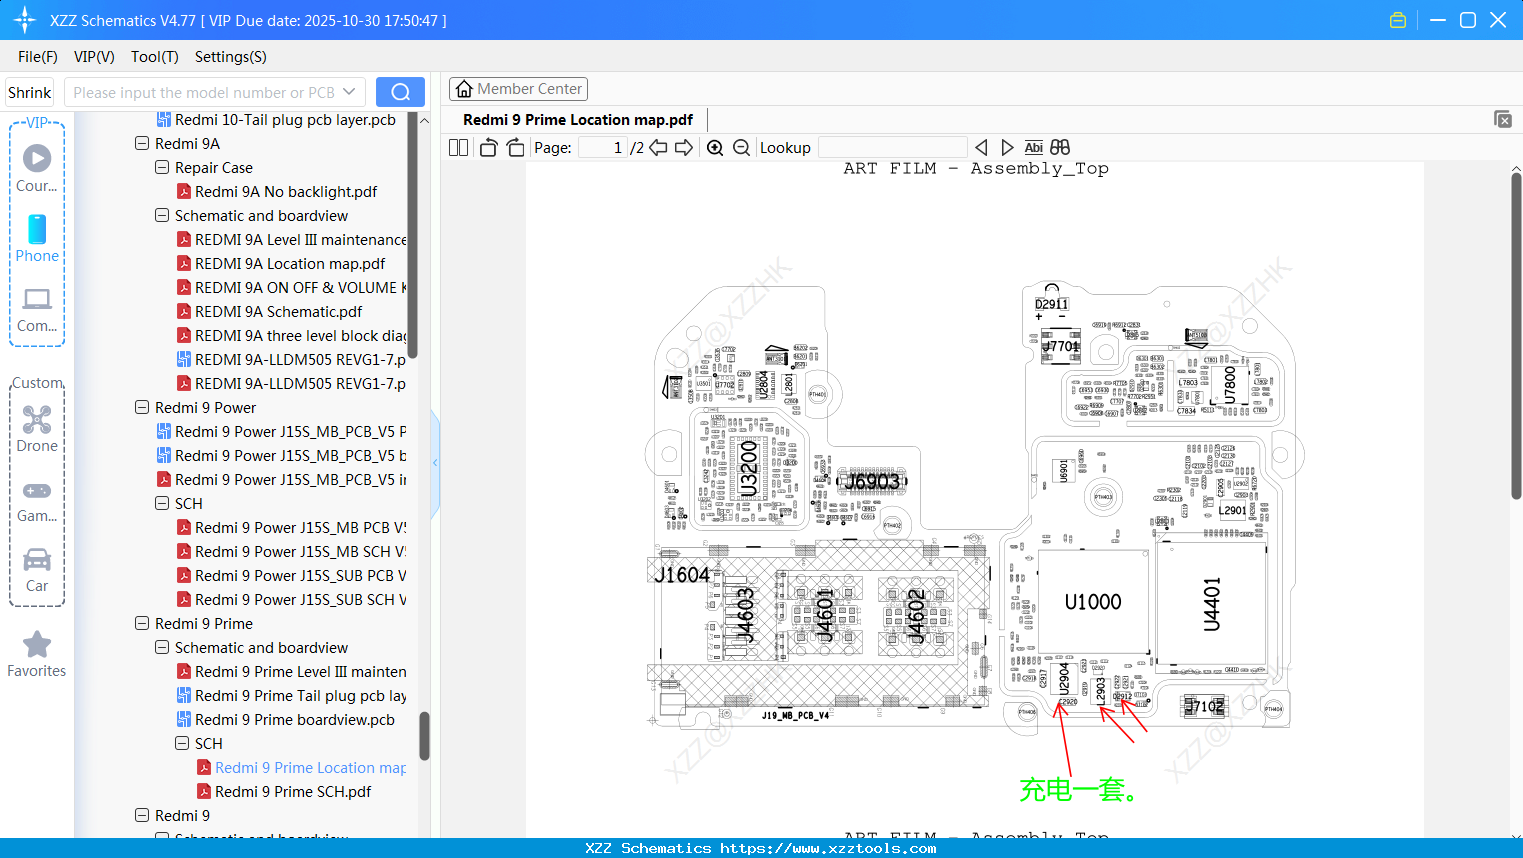Find next lookup result
Image resolution: width=1523 pixels, height=858 pixels.
[1007, 147]
